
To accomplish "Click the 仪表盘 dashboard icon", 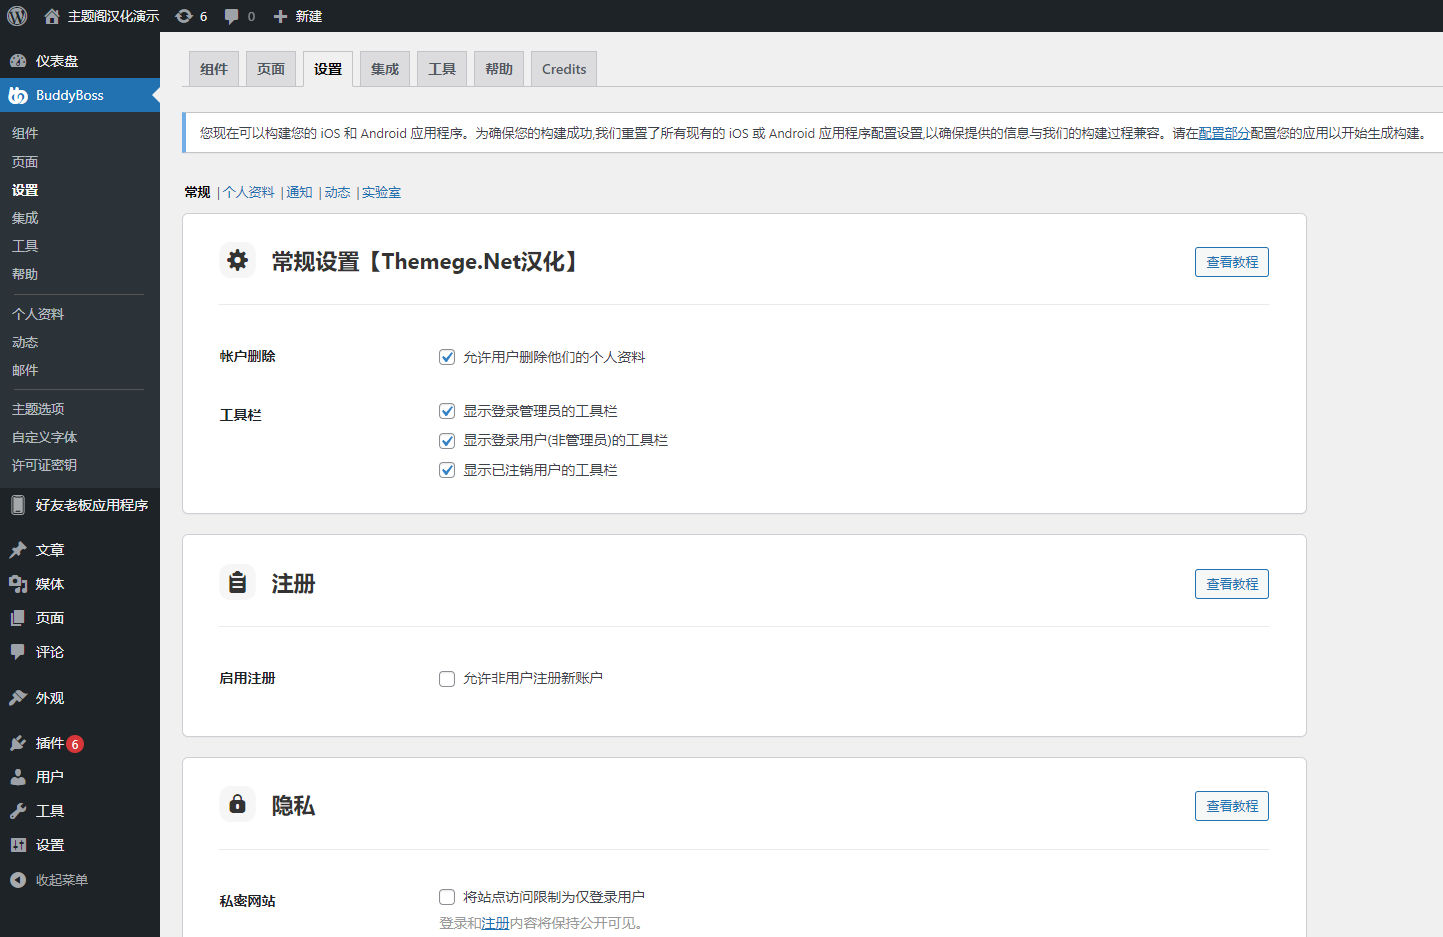I will pyautogui.click(x=18, y=61).
